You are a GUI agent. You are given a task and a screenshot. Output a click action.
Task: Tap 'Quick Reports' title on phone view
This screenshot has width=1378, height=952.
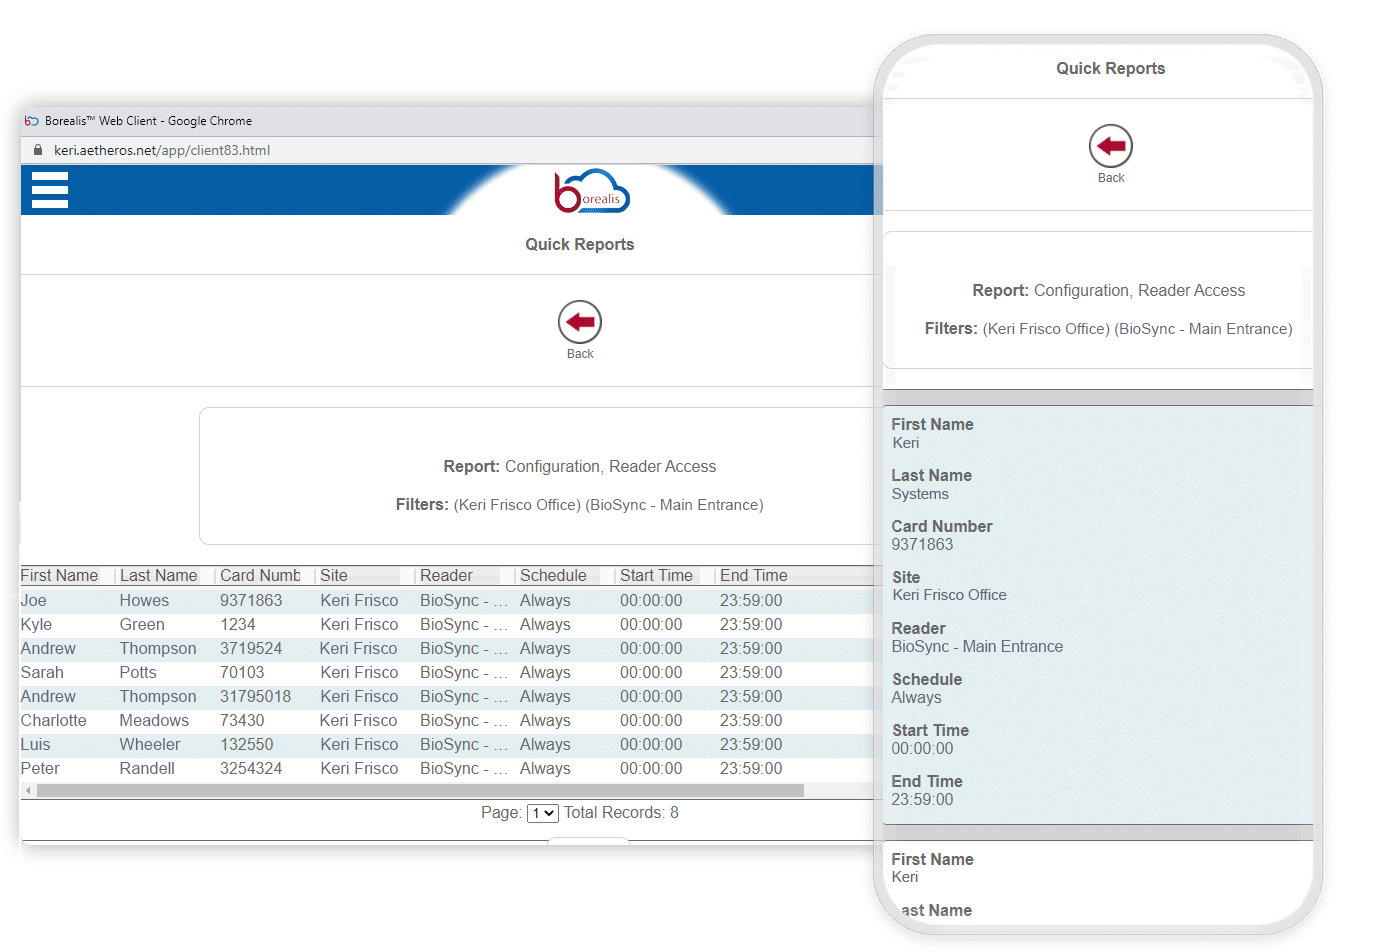coord(1111,69)
